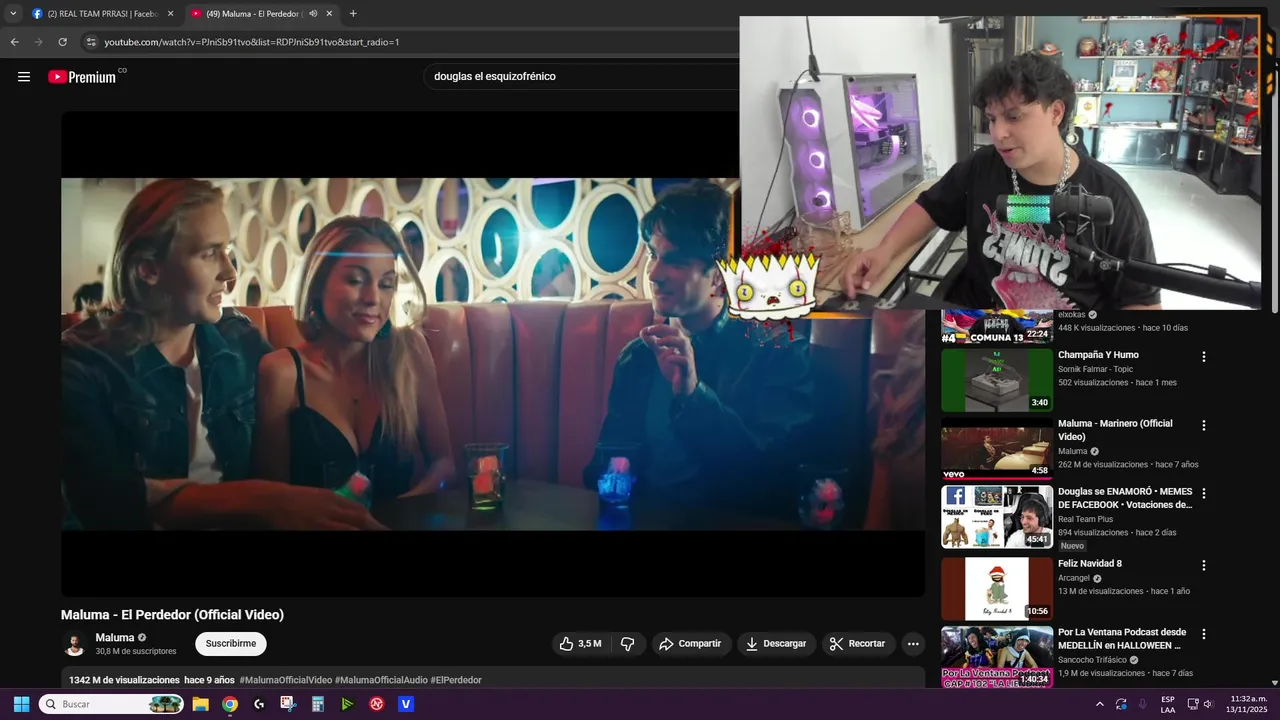Open options menu for Por La Ventana Podcast
This screenshot has height=720, width=1280.
(x=1204, y=634)
